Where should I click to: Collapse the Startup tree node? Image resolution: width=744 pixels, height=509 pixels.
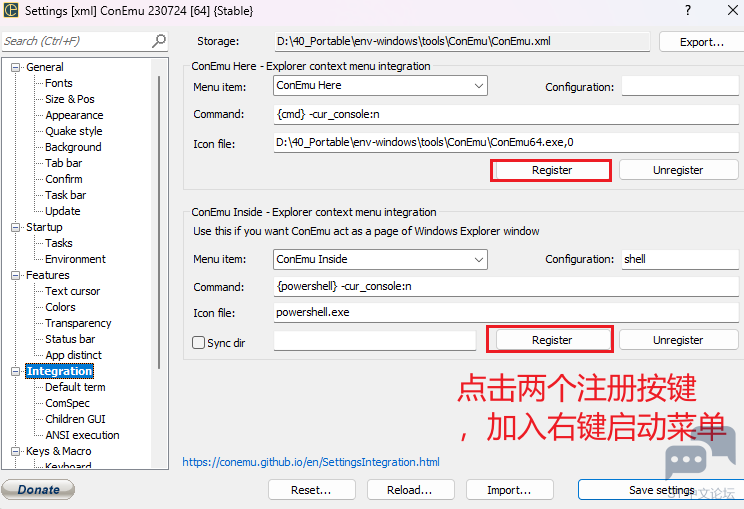(16, 227)
